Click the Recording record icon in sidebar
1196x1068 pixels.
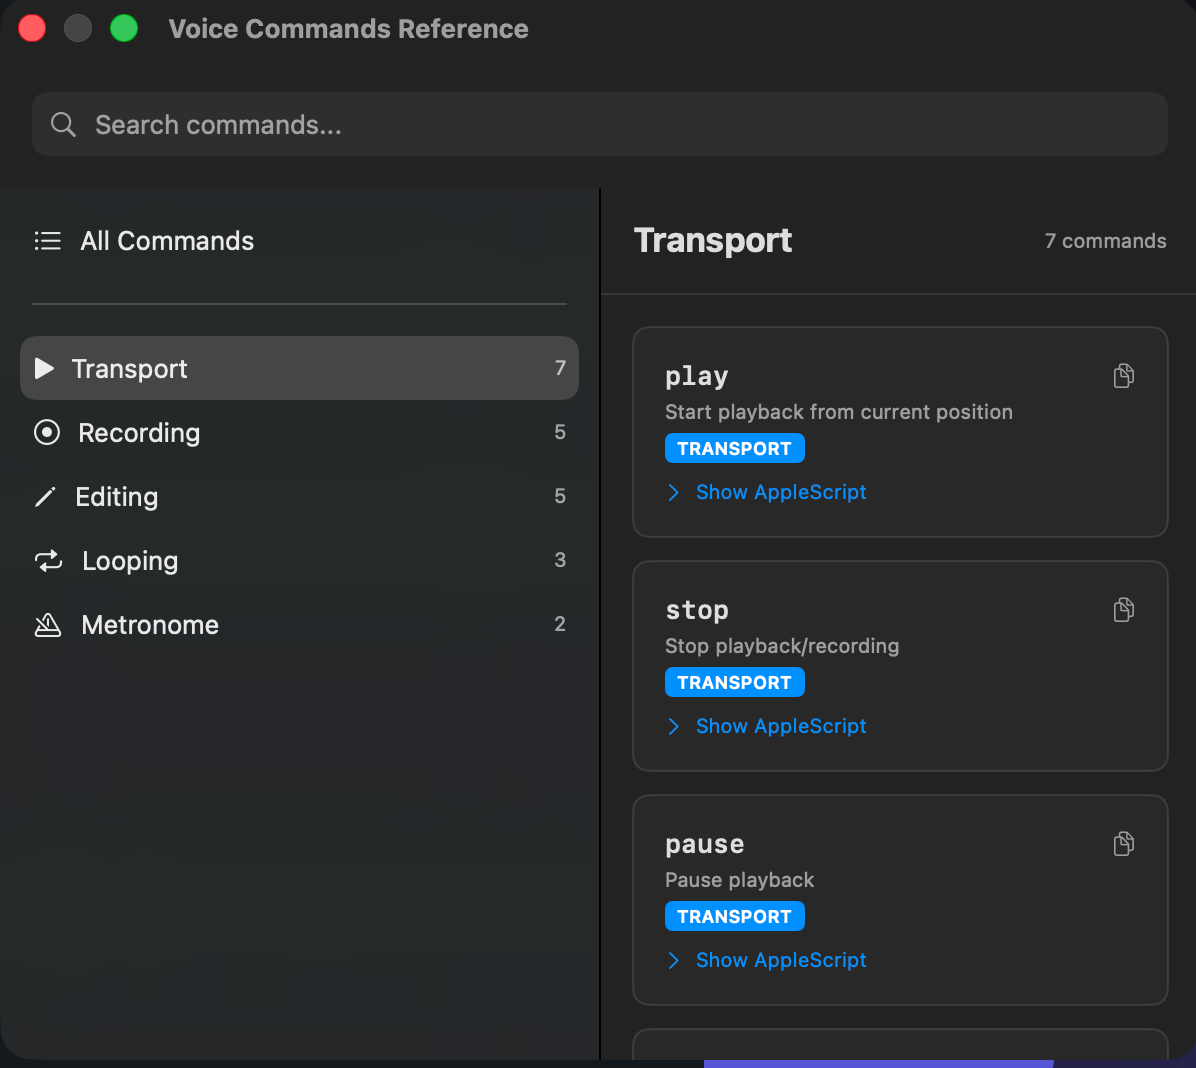[46, 432]
